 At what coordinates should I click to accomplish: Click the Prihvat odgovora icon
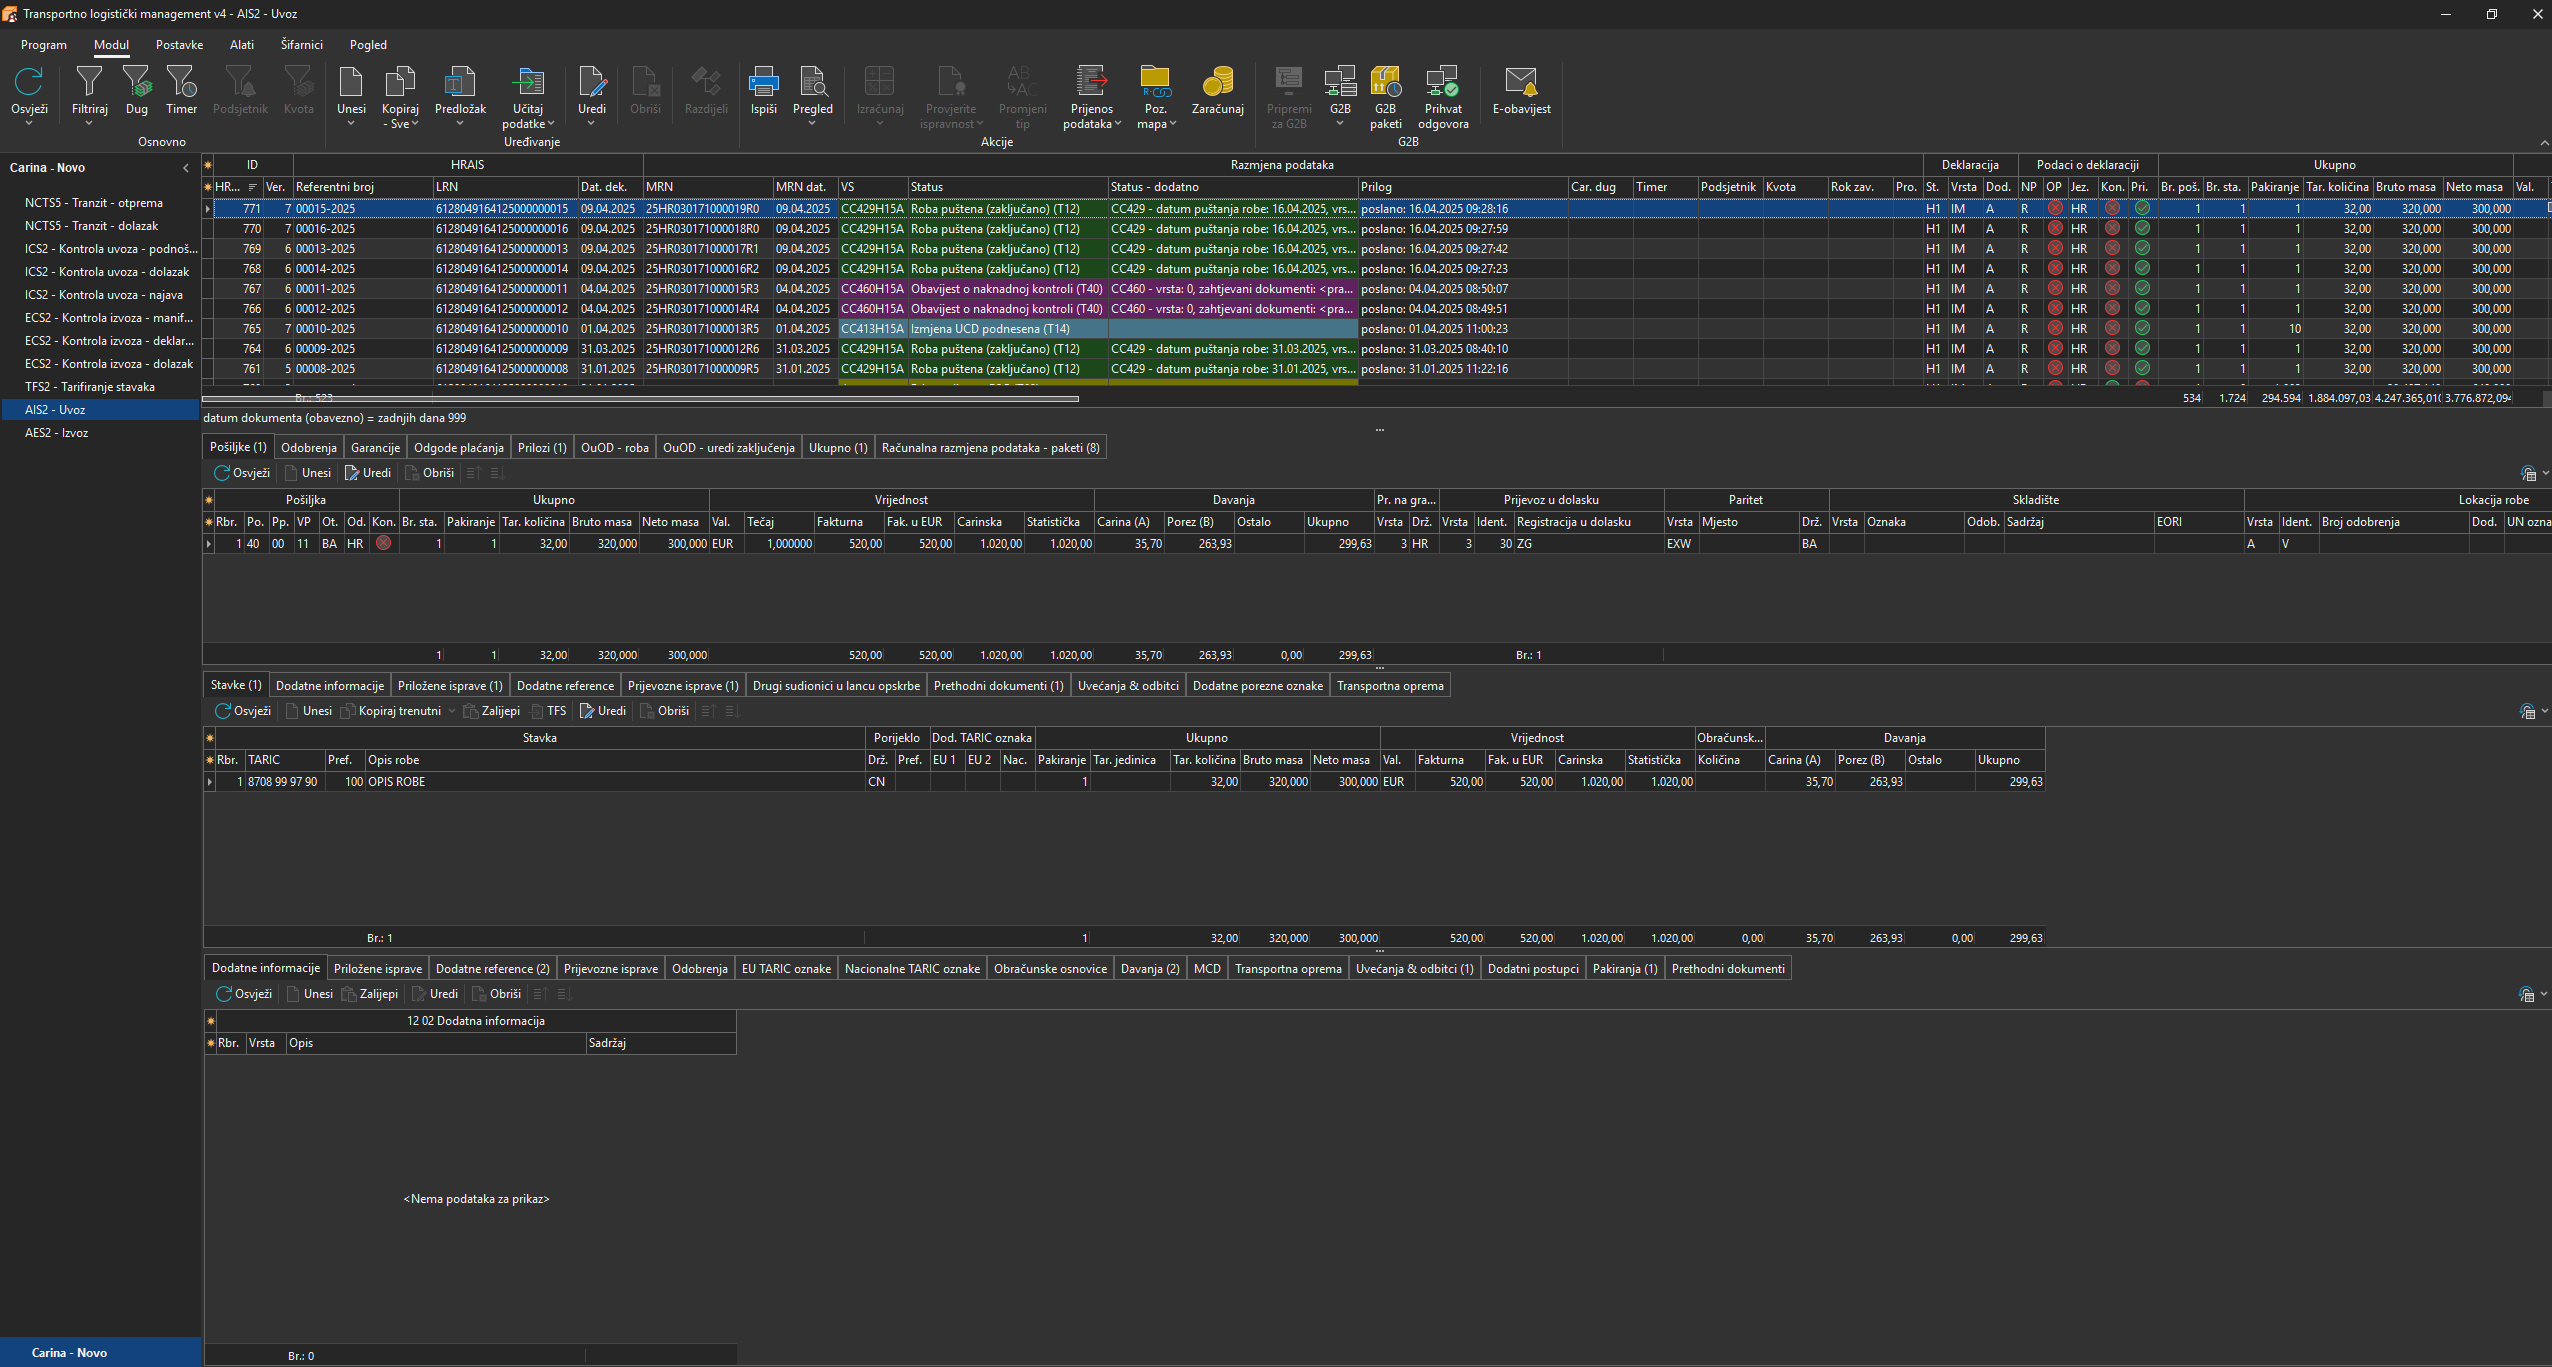click(x=1443, y=82)
